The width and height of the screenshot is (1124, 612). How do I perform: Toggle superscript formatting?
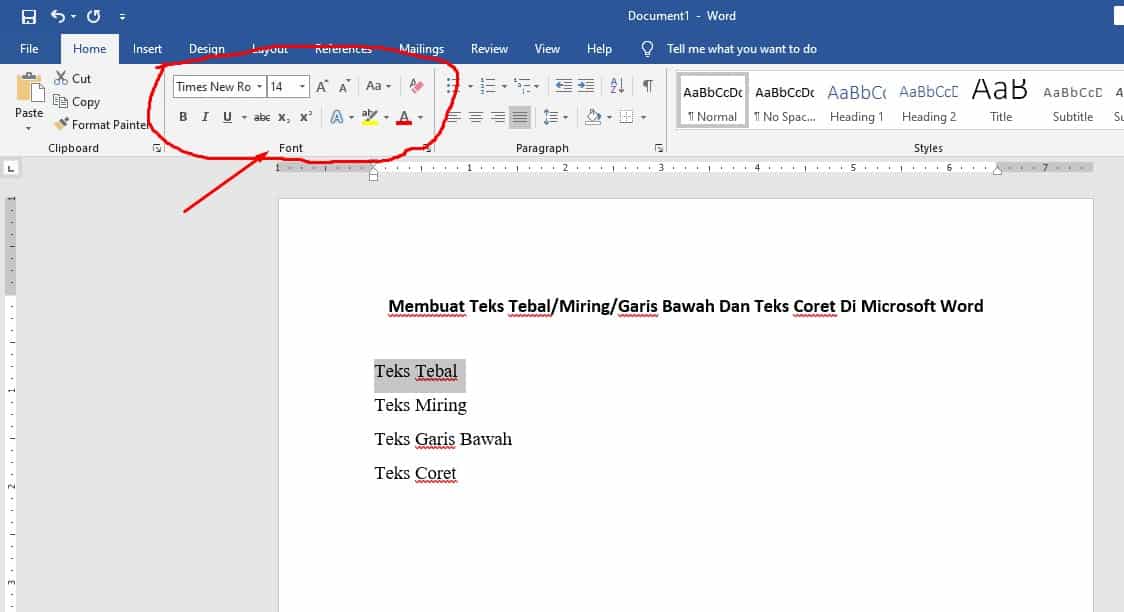306,117
